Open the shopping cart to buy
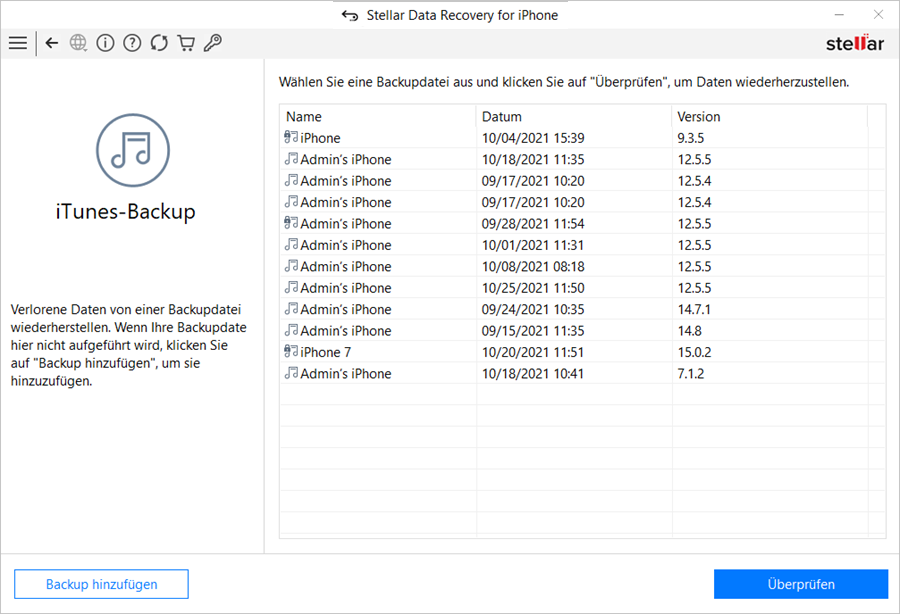Viewport: 900px width, 614px height. [186, 43]
